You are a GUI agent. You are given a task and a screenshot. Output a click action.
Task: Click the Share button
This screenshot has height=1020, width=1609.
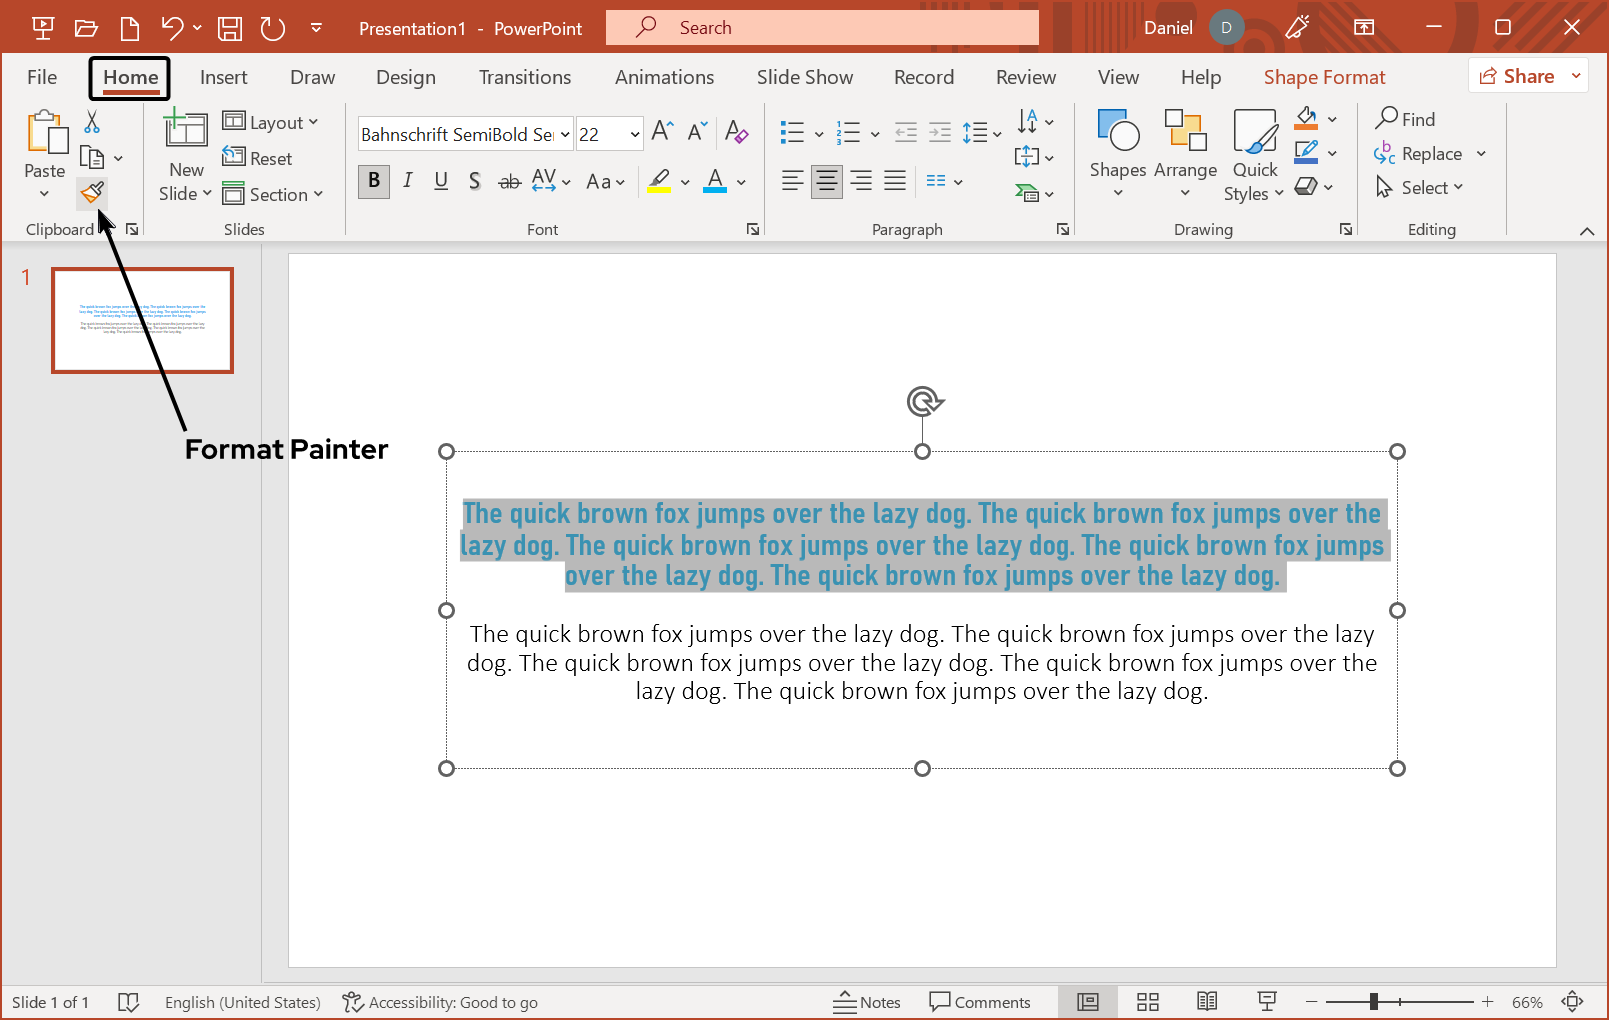1520,75
